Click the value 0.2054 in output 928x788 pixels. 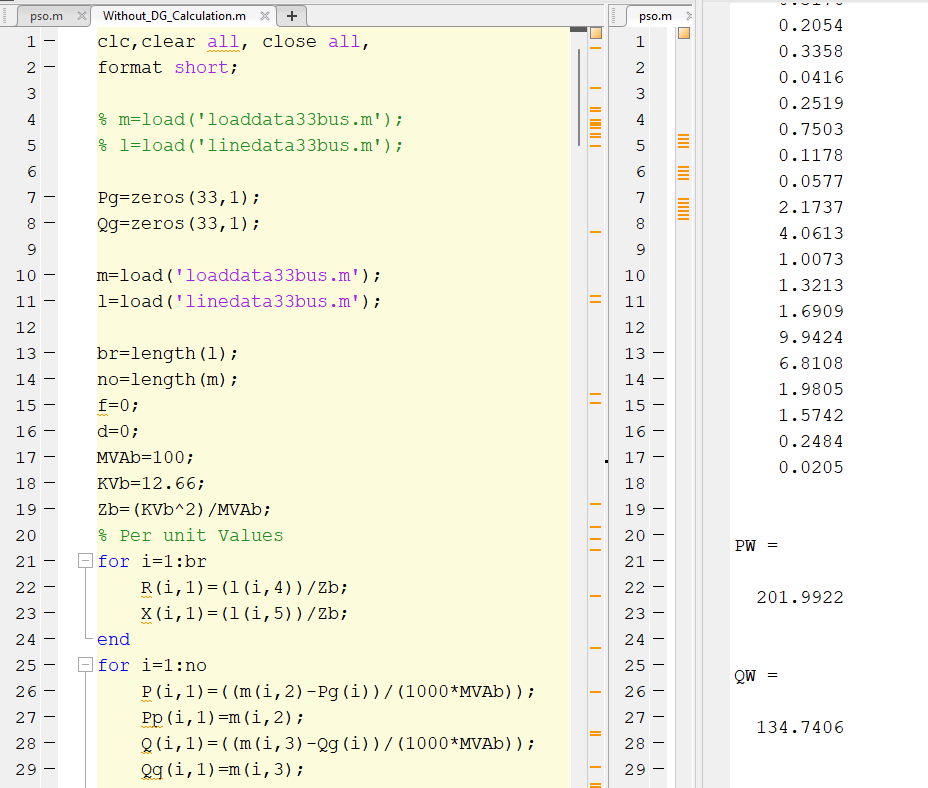coord(811,25)
